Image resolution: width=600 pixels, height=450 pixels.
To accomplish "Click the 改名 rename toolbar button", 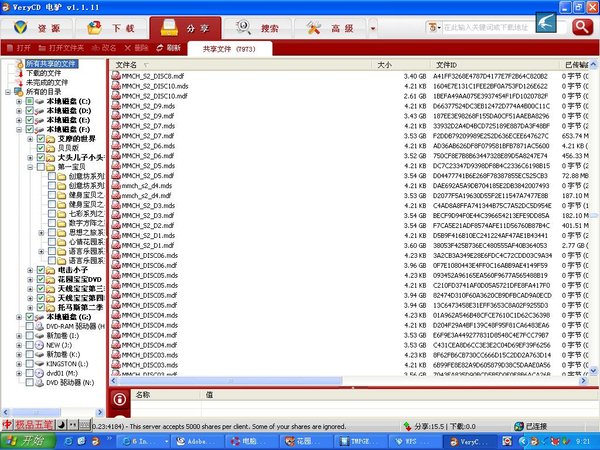I will [x=104, y=48].
